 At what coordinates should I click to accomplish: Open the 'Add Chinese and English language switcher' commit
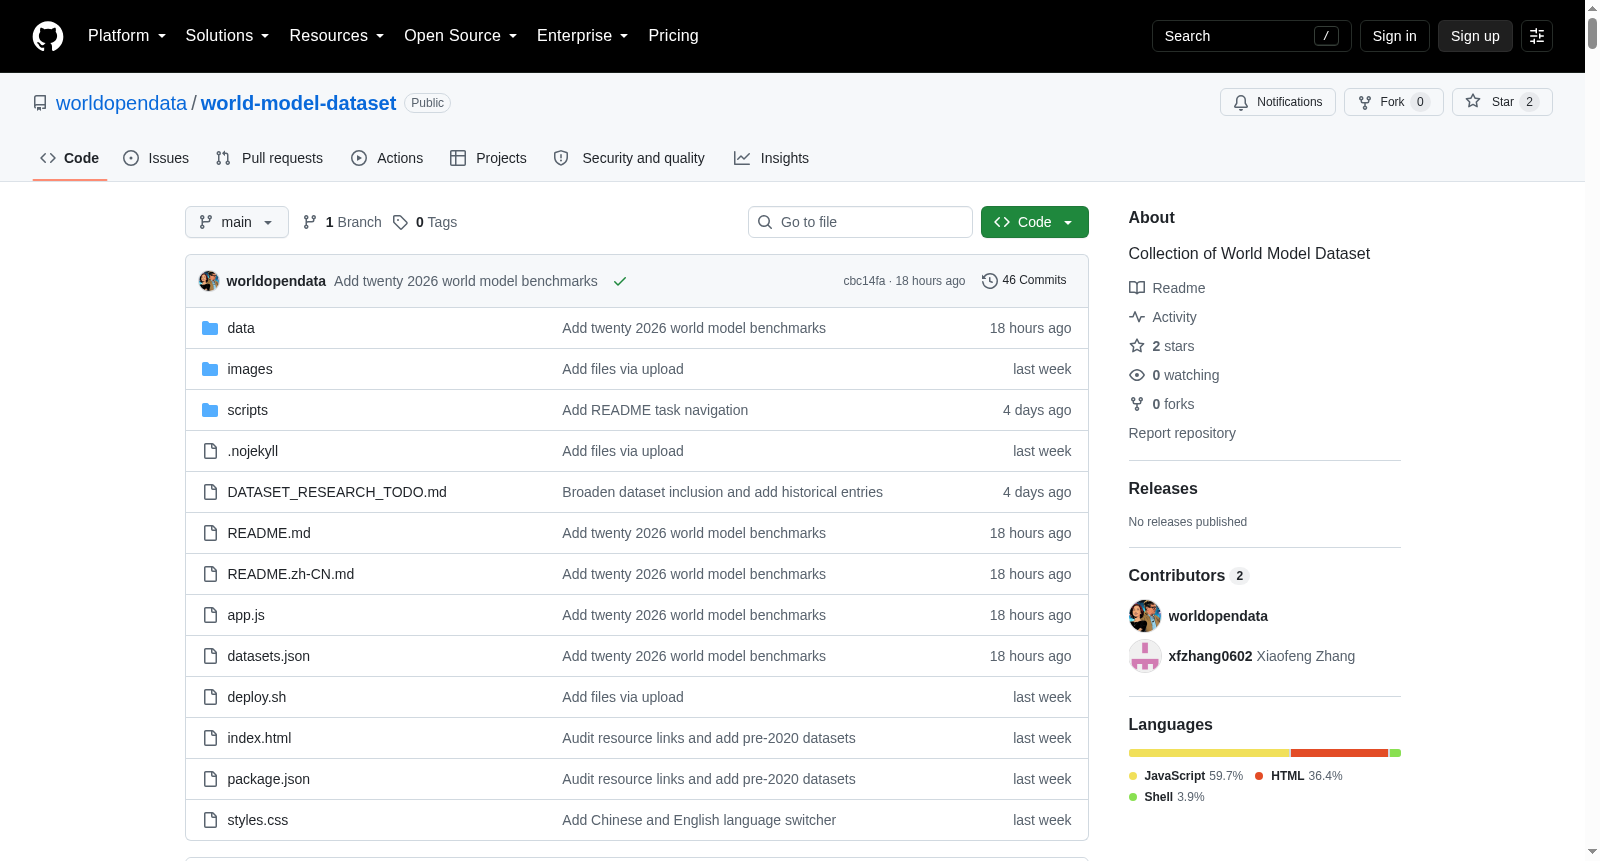(x=699, y=820)
